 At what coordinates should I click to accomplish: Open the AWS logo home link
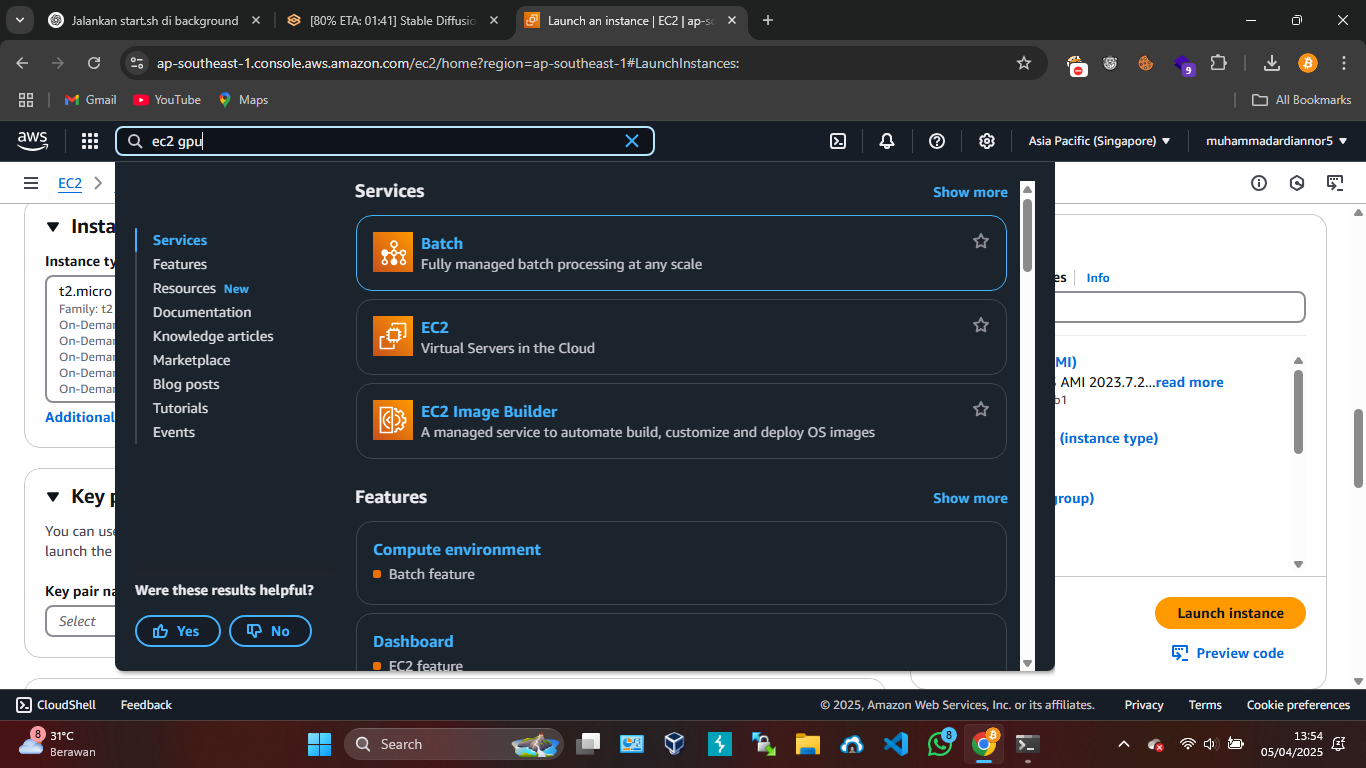(x=32, y=141)
